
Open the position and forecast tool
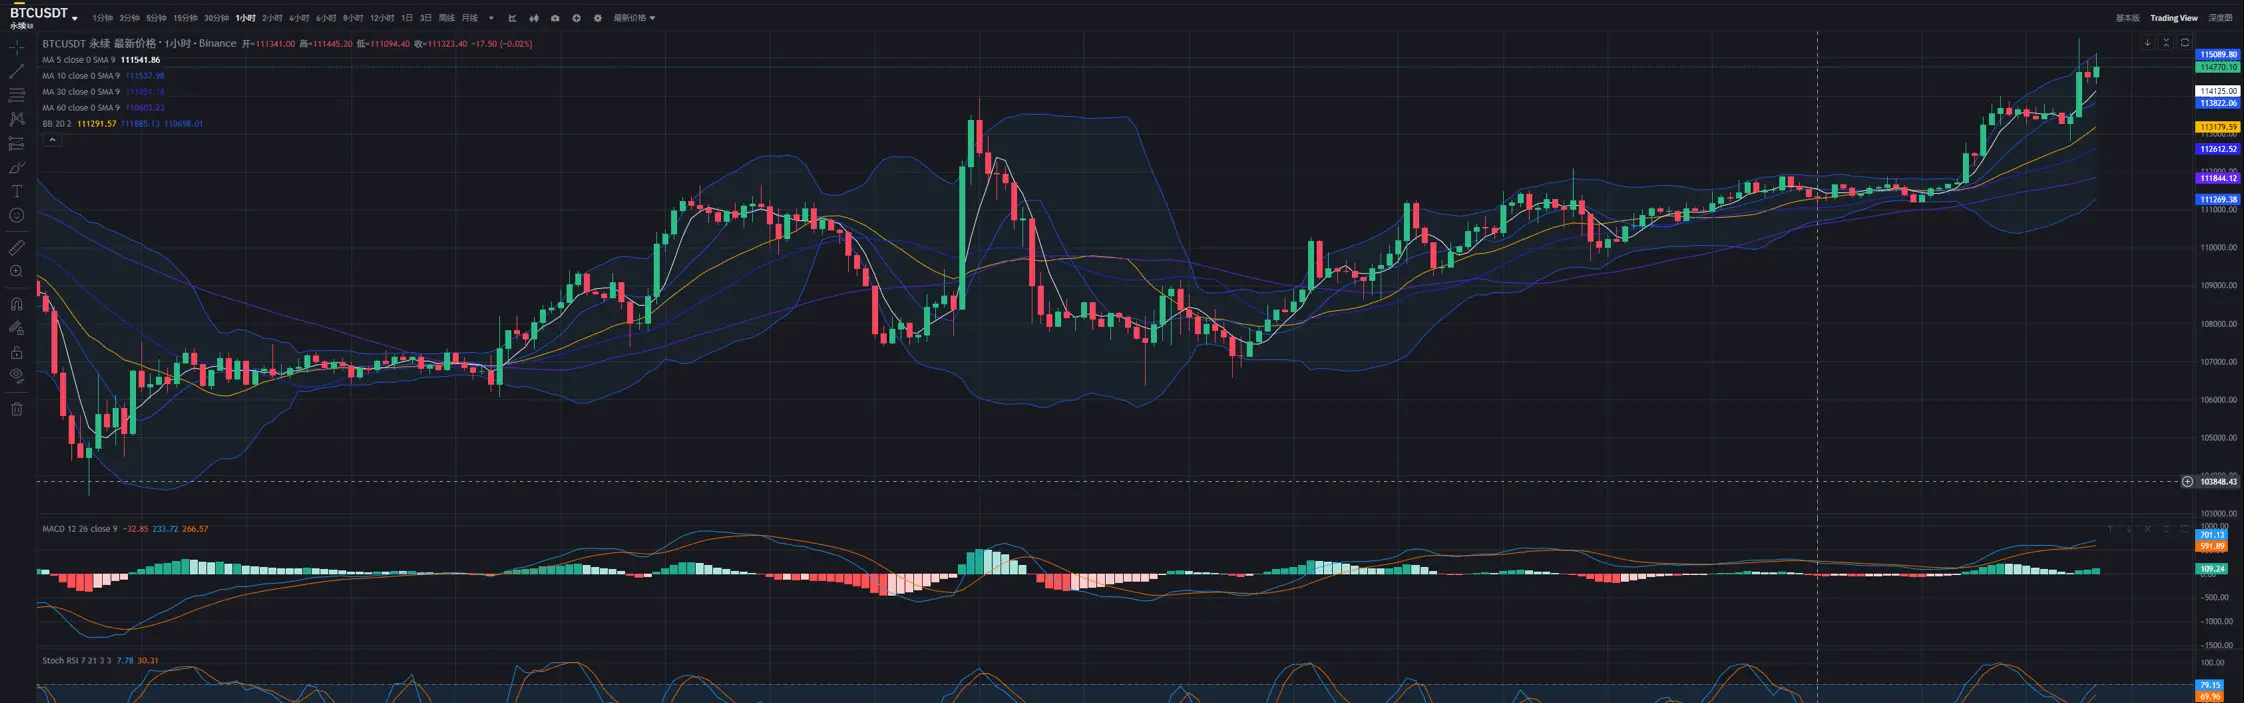tap(17, 144)
